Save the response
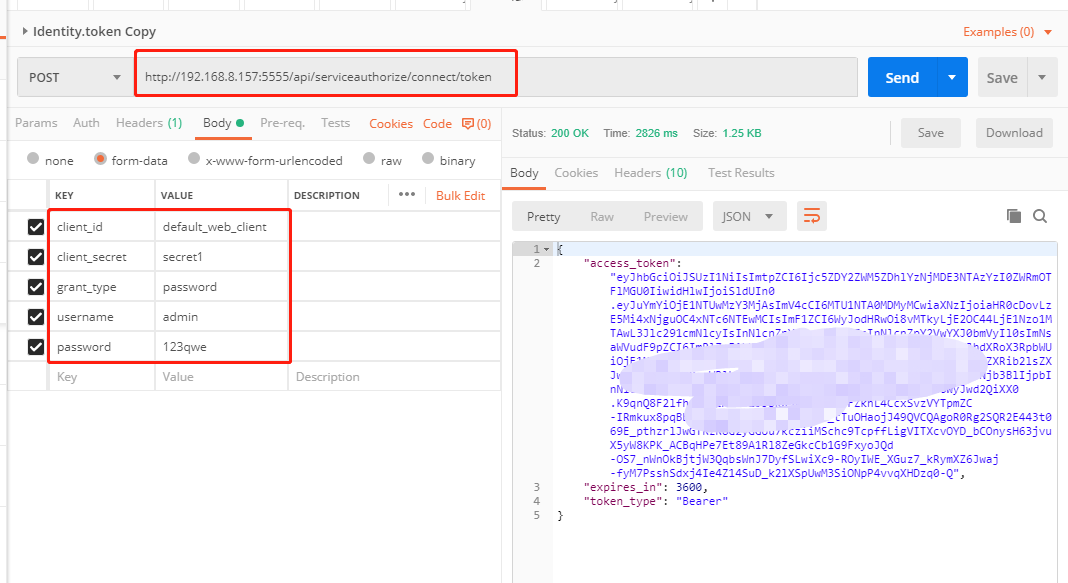 click(930, 133)
